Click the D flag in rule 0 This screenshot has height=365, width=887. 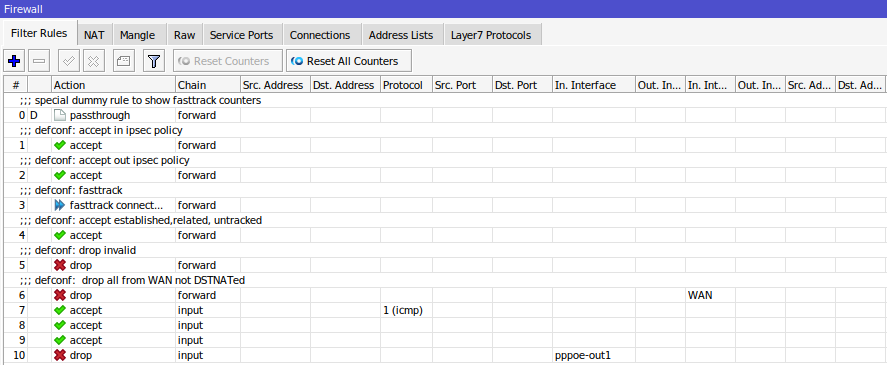pos(33,115)
